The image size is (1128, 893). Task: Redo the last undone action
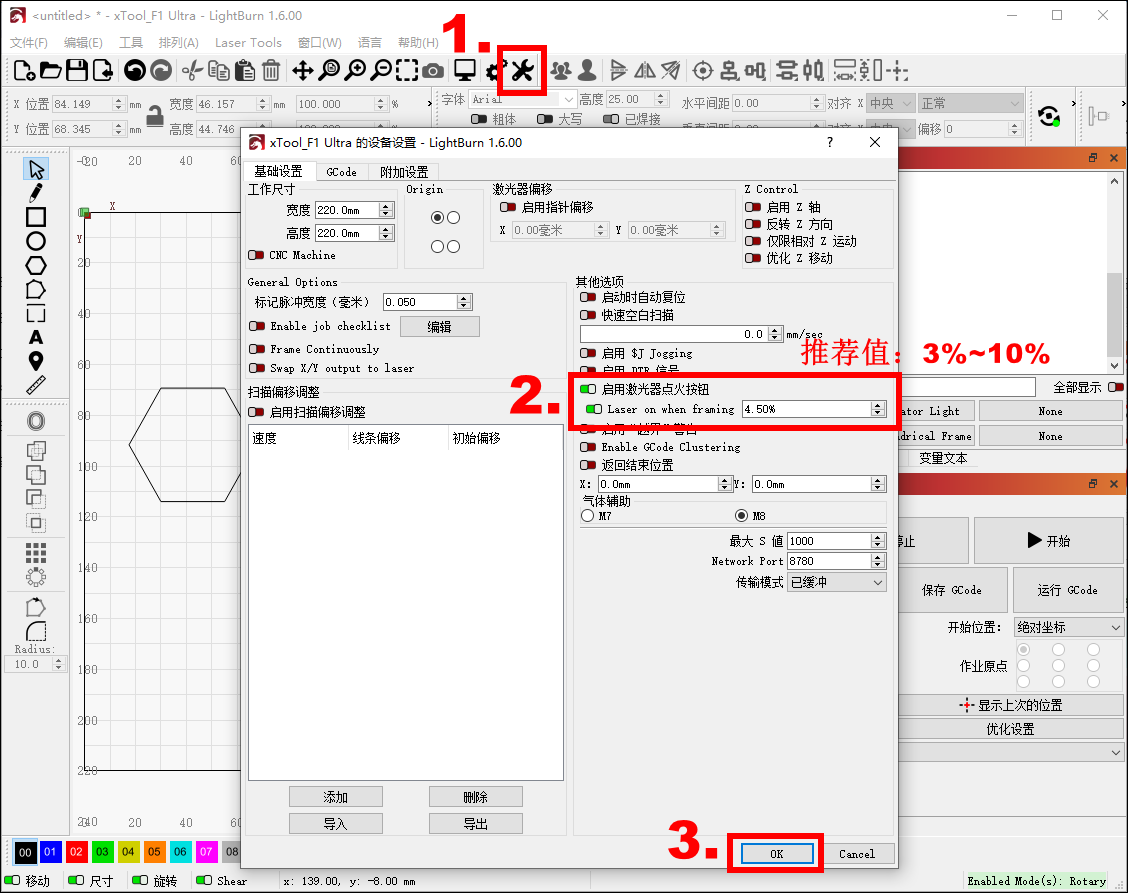[x=161, y=71]
